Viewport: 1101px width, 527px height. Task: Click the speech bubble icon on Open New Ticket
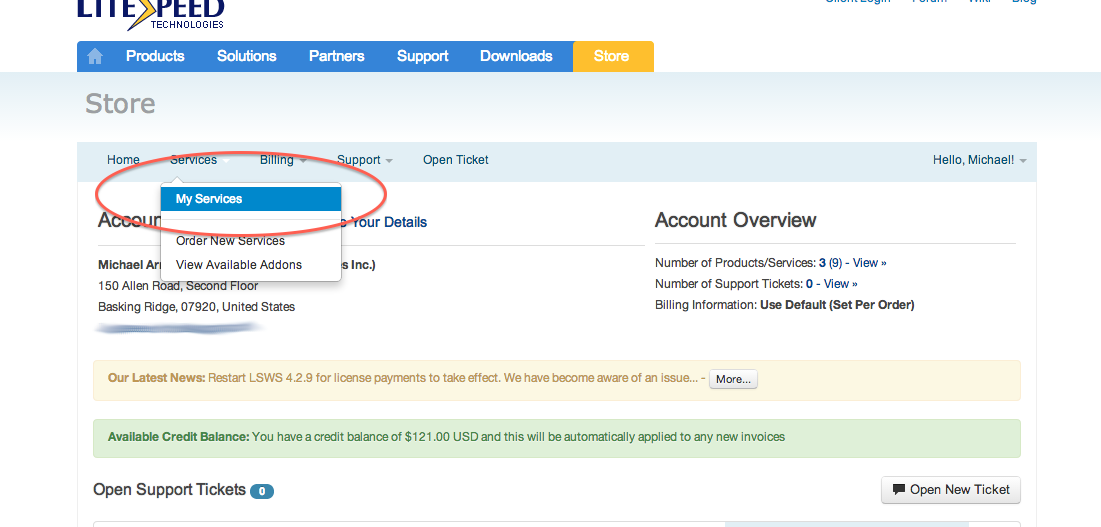tap(899, 490)
